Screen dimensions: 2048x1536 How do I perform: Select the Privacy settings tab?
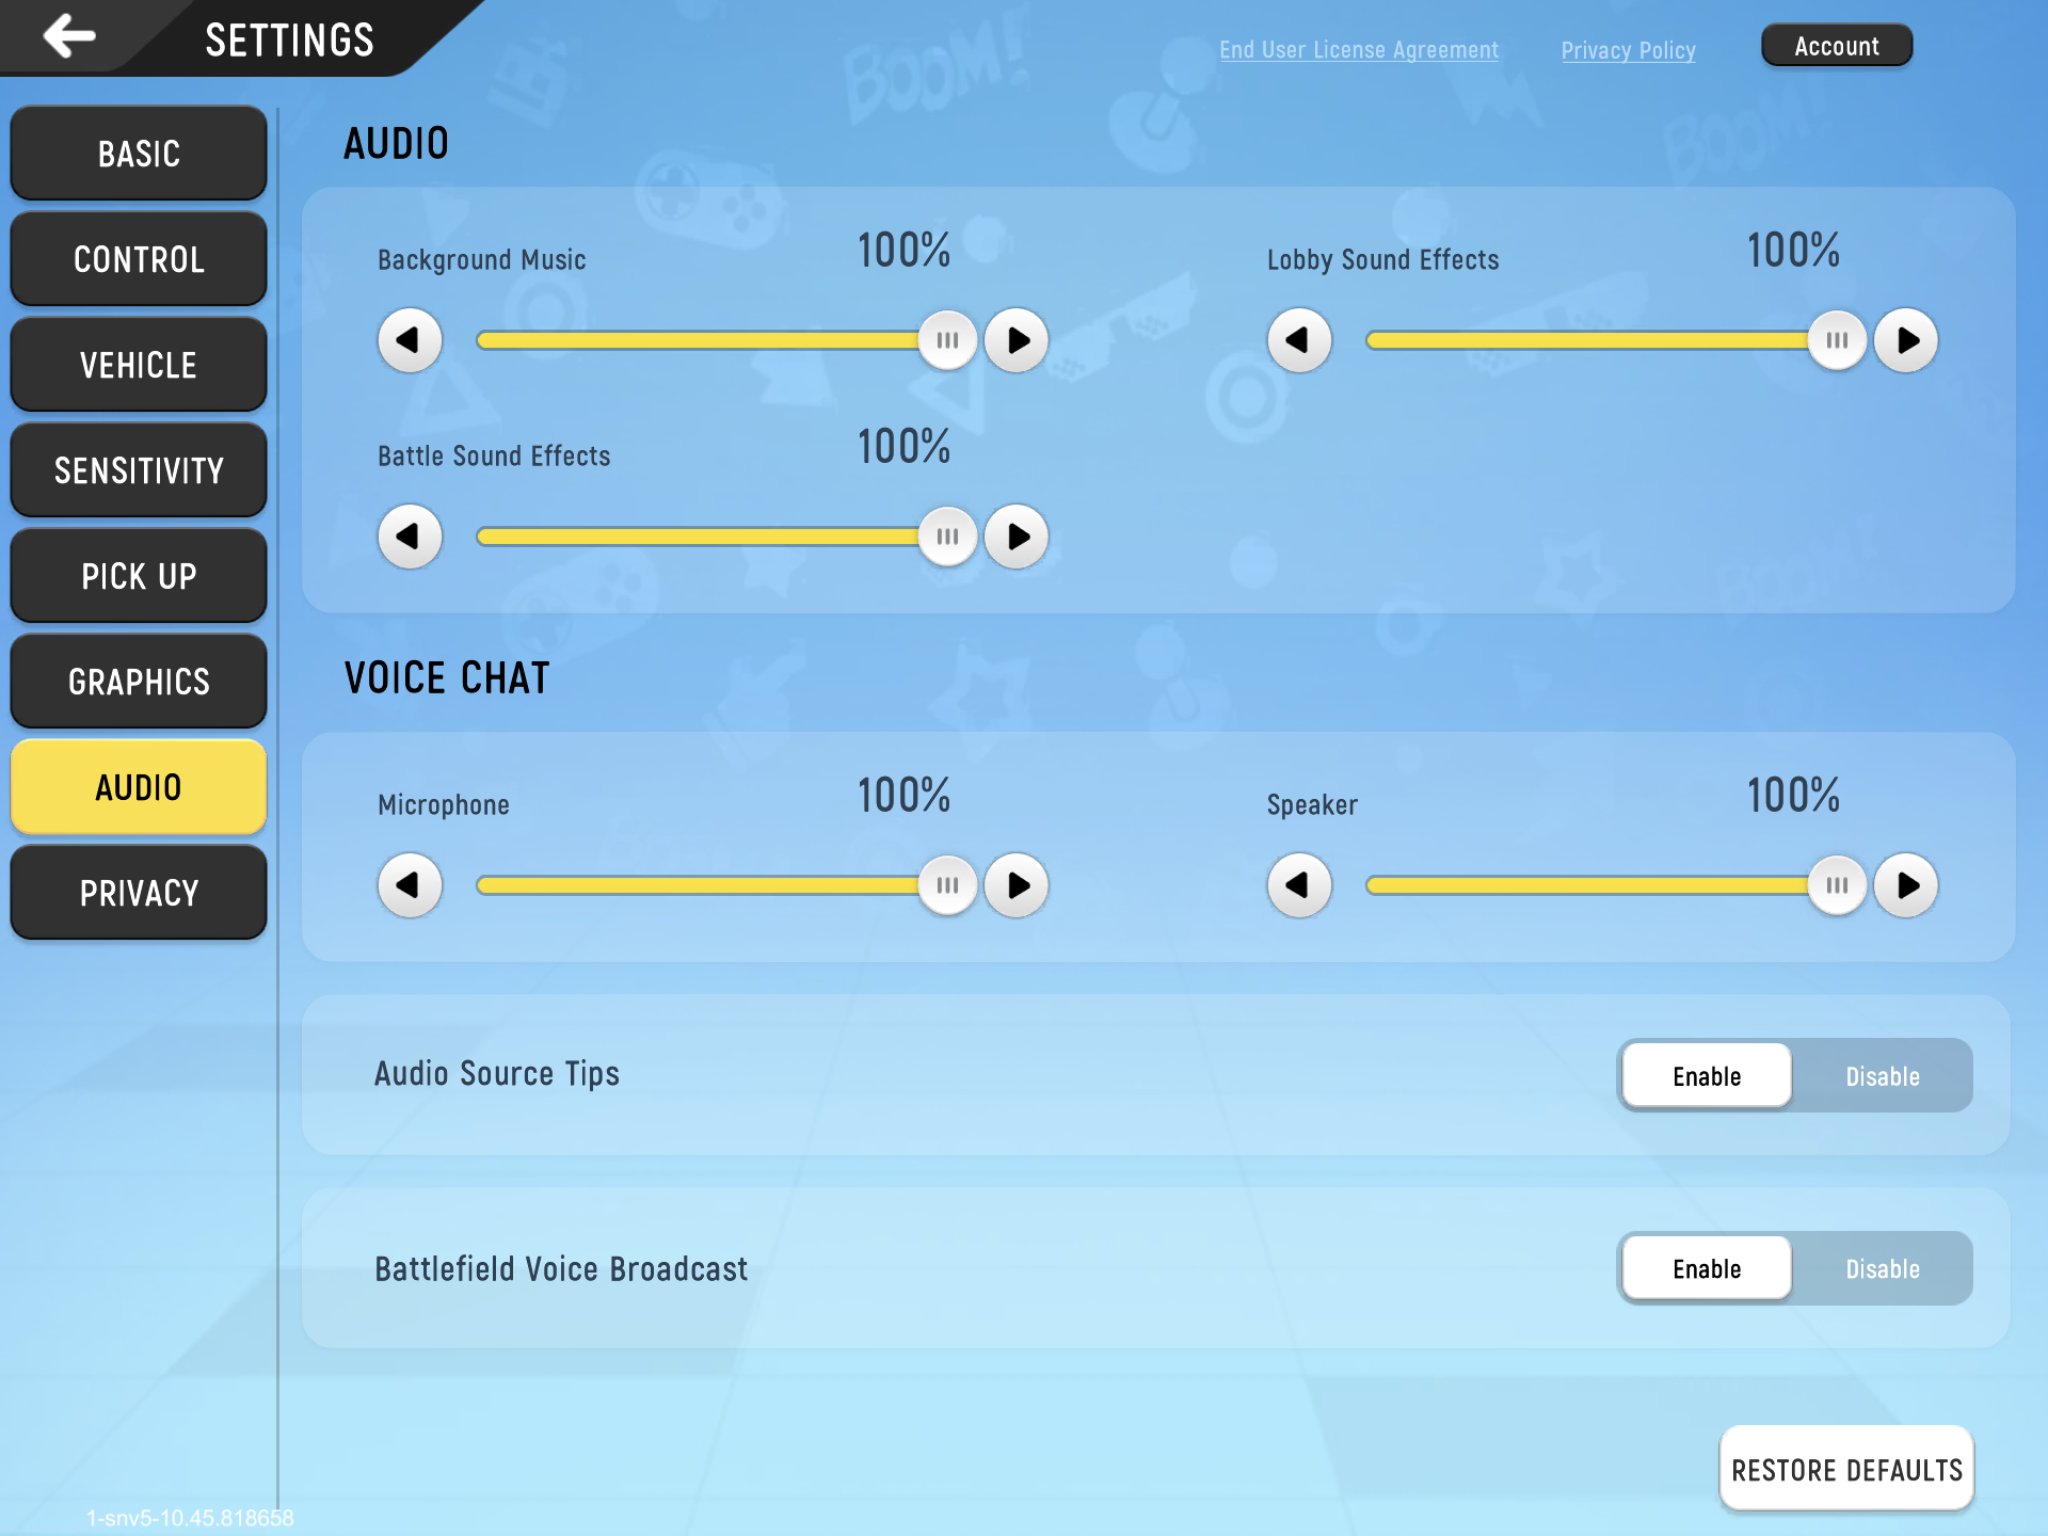pyautogui.click(x=139, y=893)
